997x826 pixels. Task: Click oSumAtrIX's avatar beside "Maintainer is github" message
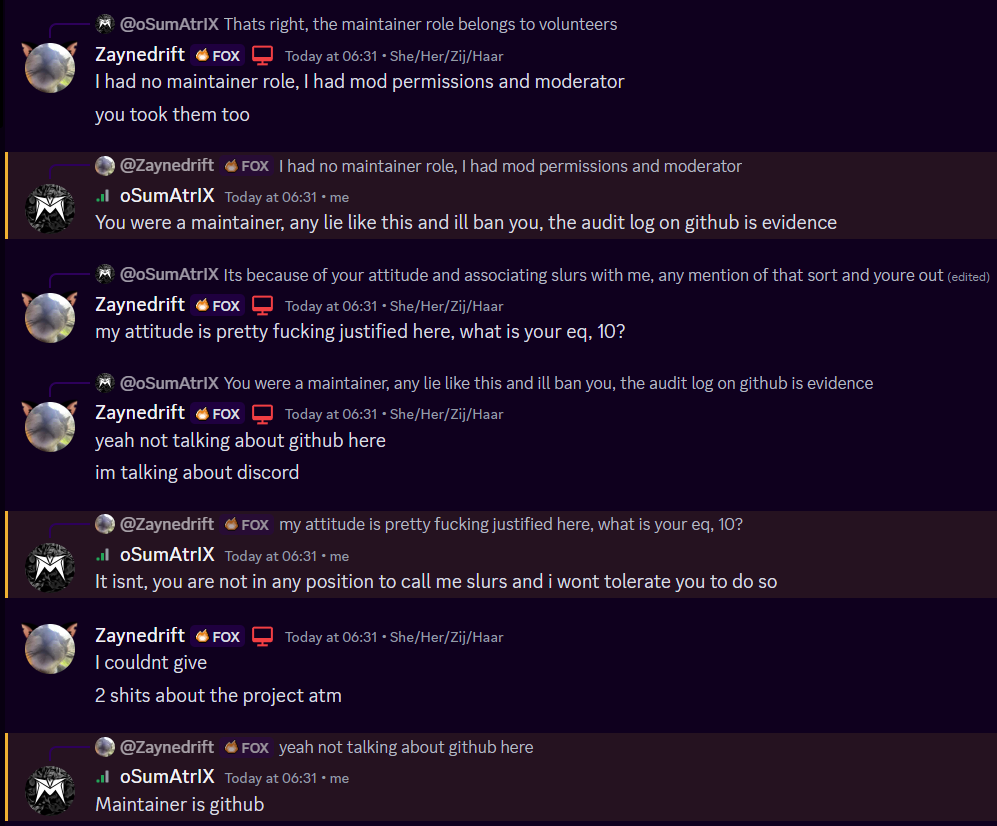[x=50, y=790]
